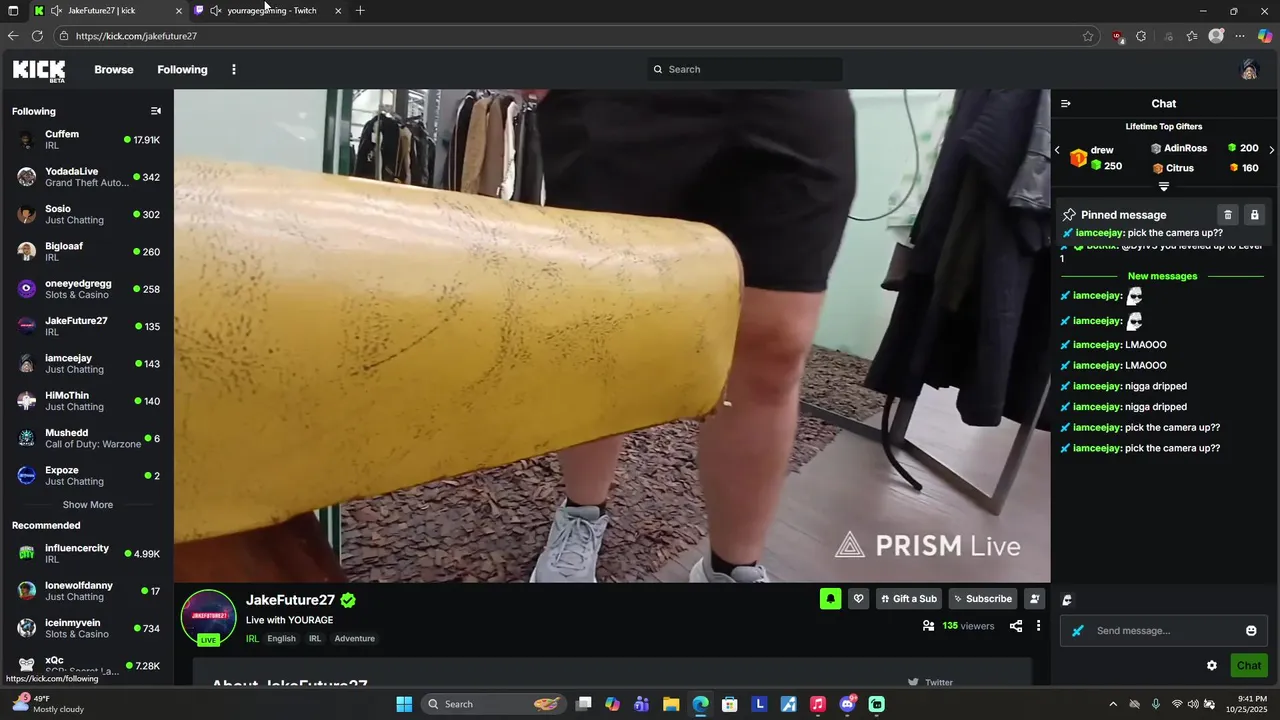The height and width of the screenshot is (720, 1280).
Task: Open browser extensions icon
Action: click(1141, 36)
